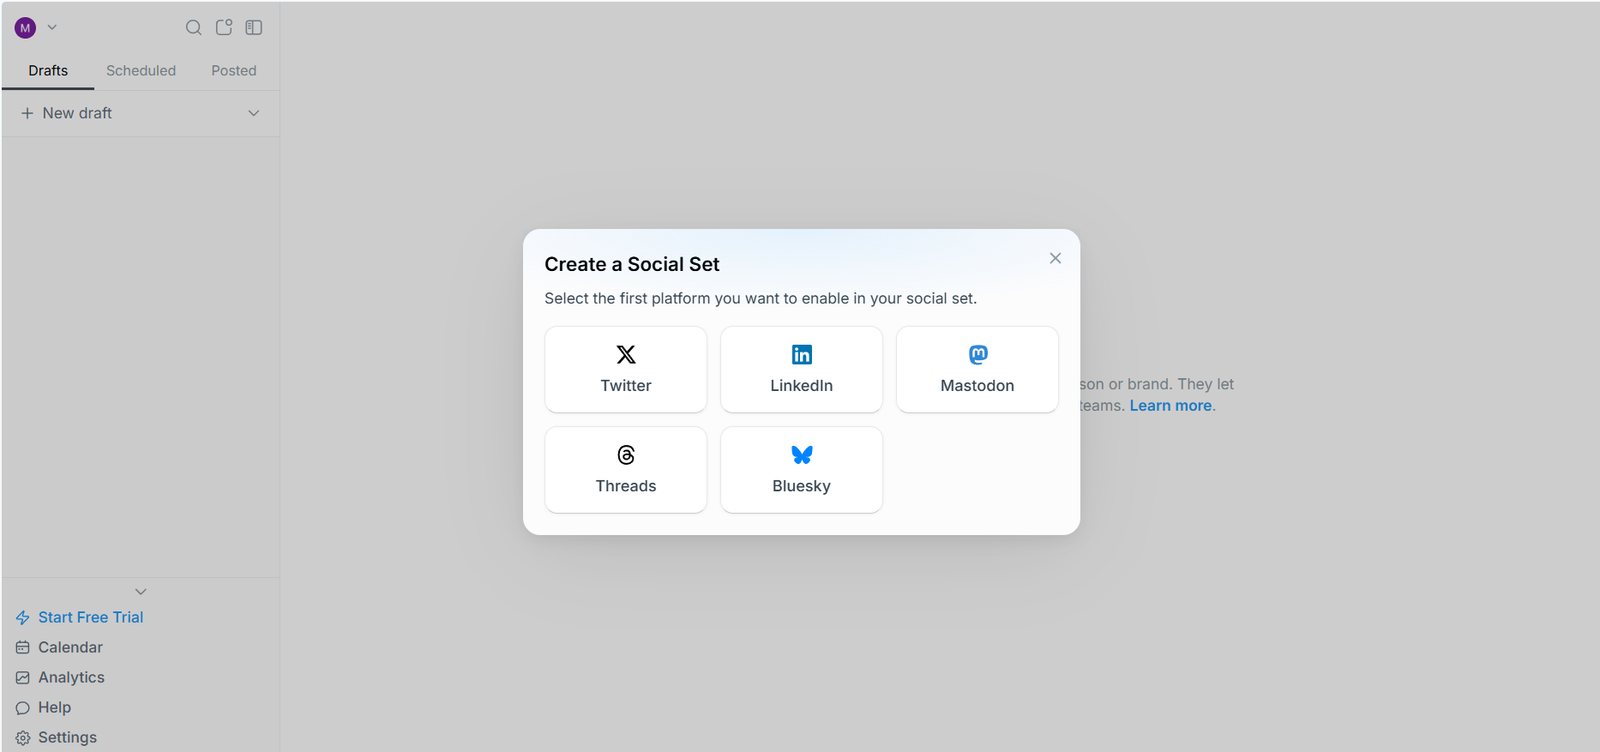Select the Threads platform option
The image size is (1600, 752).
point(626,470)
